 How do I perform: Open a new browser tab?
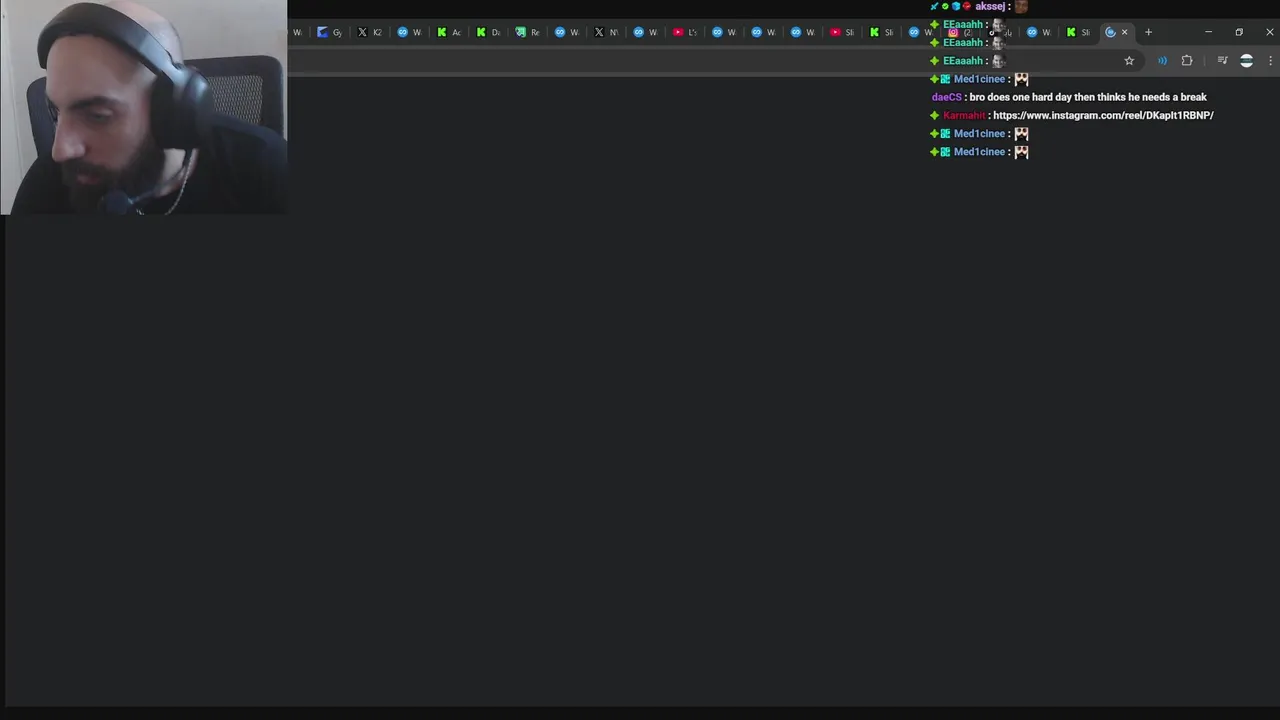click(1148, 32)
